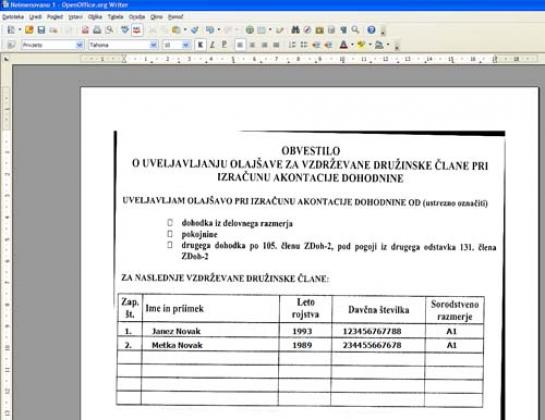Open the Datoteka menu
The width and height of the screenshot is (545, 420).
tap(13, 17)
